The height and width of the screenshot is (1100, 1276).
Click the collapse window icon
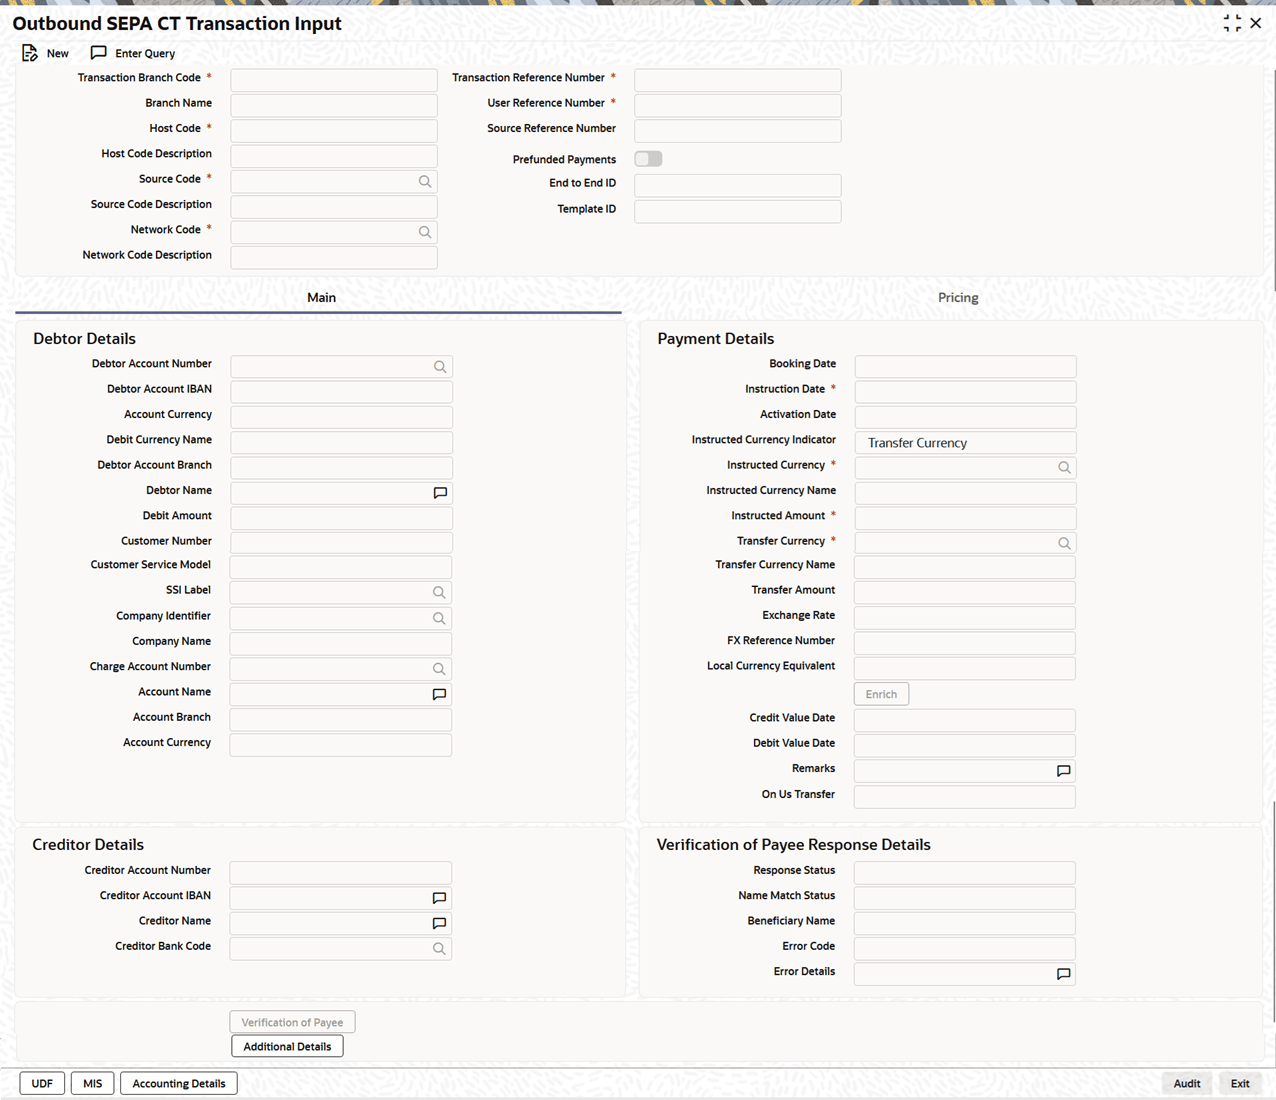tap(1232, 23)
